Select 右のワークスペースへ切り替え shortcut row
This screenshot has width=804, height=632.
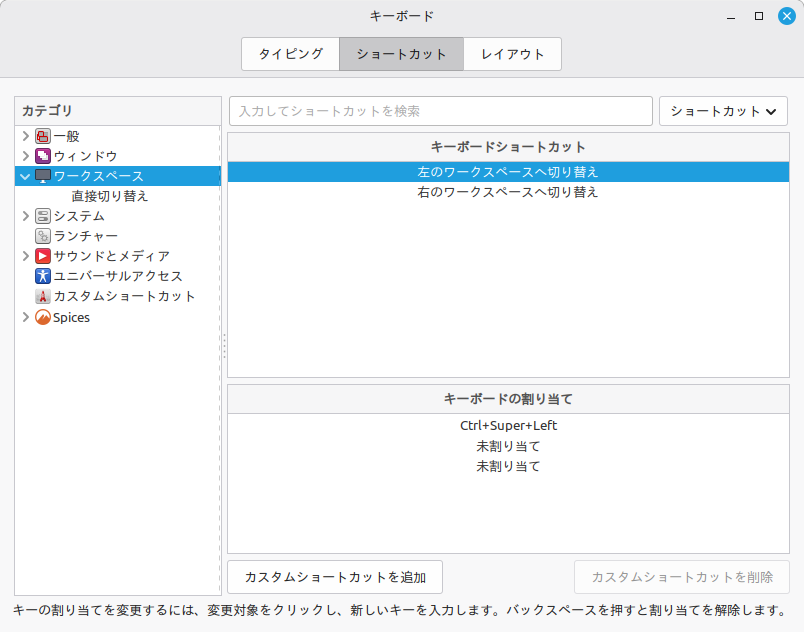pyautogui.click(x=508, y=192)
